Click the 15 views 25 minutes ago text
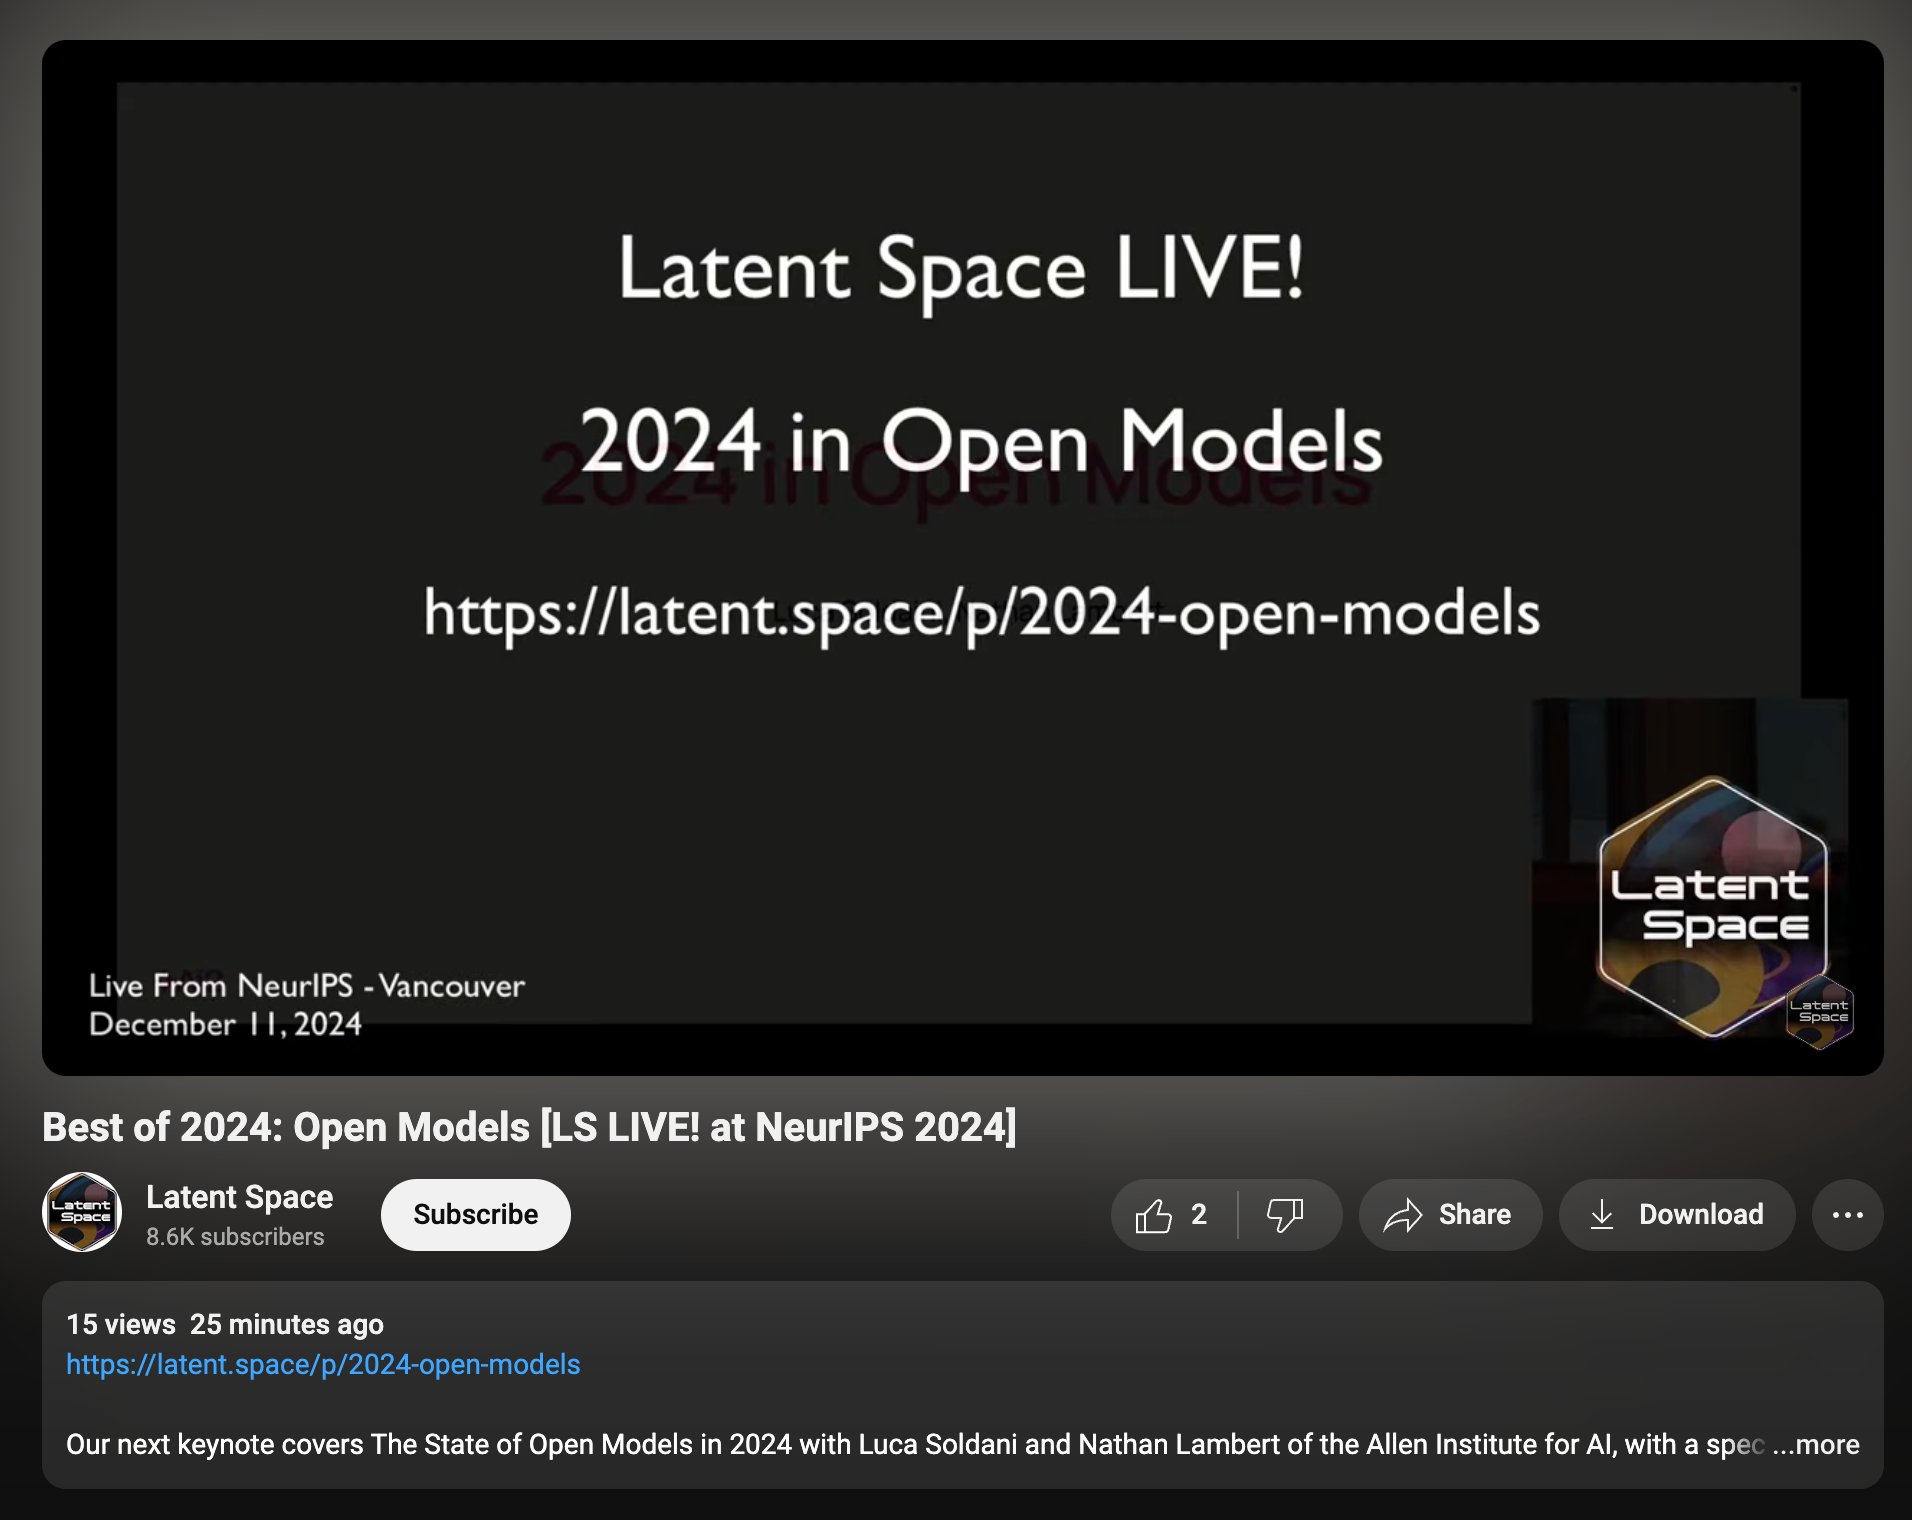Screen dimensions: 1912x1520 tap(225, 1325)
